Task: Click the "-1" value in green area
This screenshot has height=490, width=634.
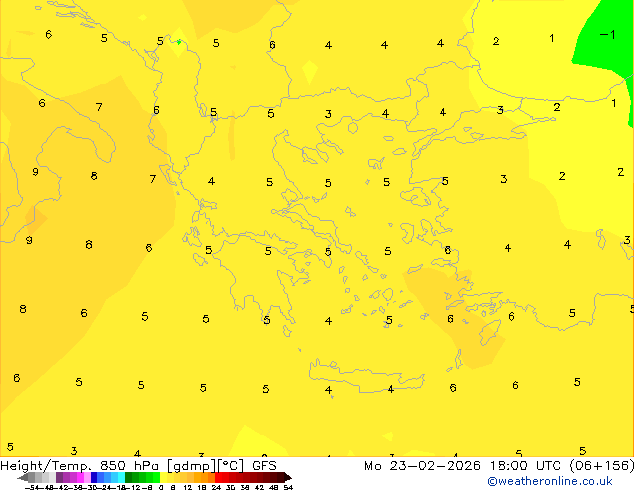Action: click(608, 35)
